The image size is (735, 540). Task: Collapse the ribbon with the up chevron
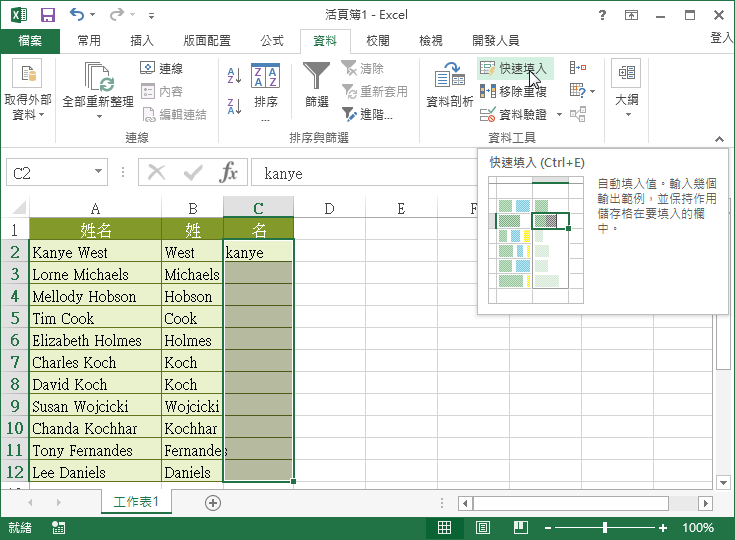pyautogui.click(x=719, y=139)
